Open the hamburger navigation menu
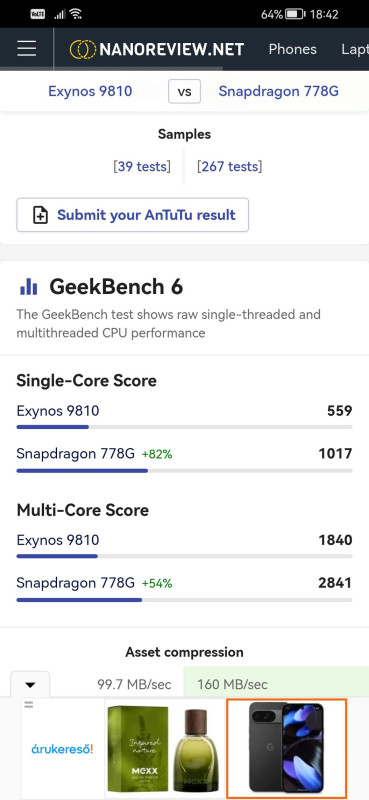 [27, 48]
